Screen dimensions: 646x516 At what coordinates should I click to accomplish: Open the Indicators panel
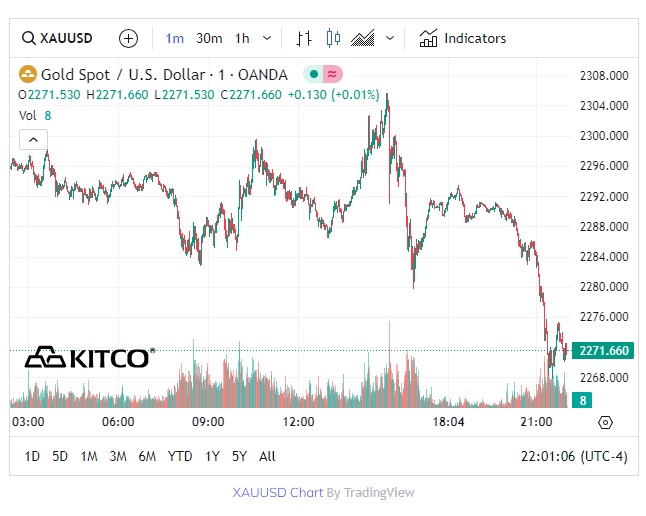462,38
